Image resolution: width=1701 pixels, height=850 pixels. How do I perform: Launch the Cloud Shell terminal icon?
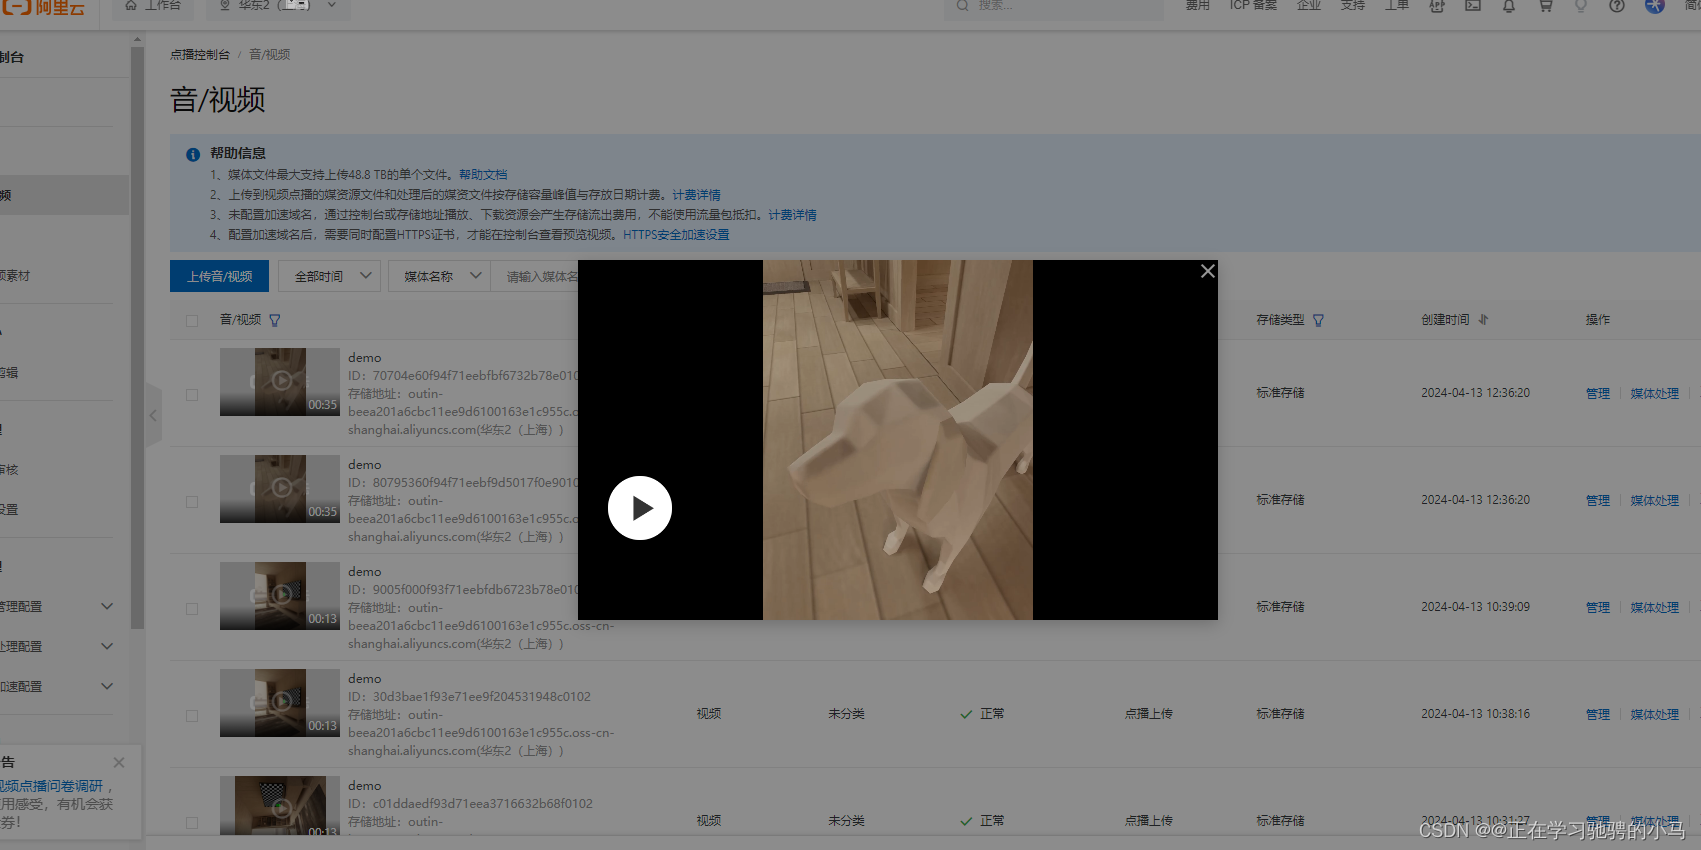tap(1473, 6)
